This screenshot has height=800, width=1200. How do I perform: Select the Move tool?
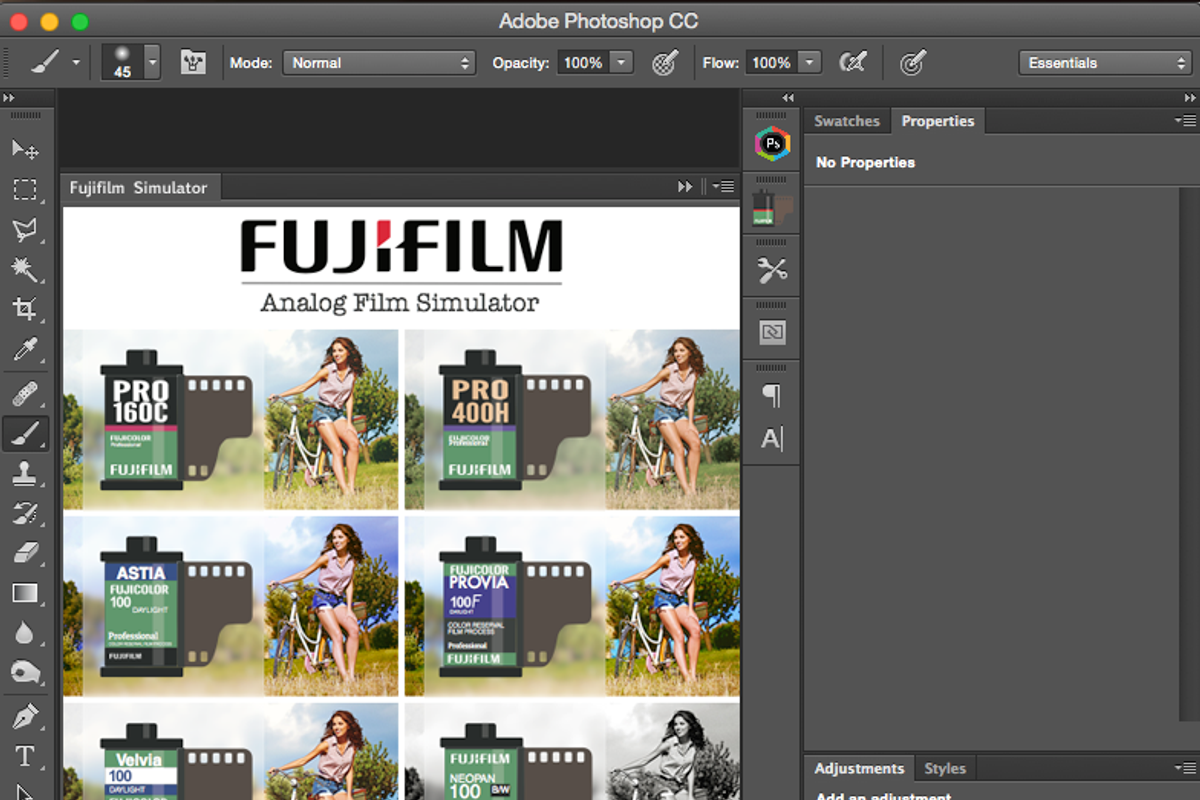[25, 150]
